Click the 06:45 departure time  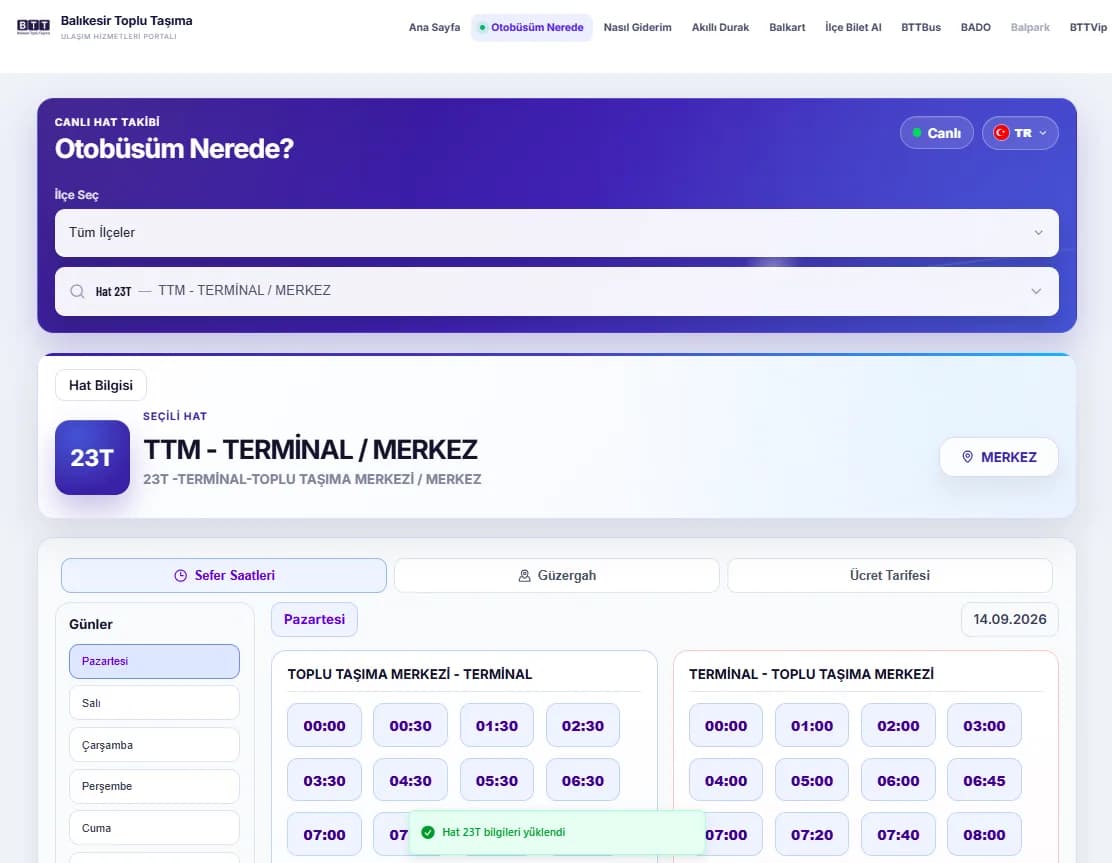point(984,780)
